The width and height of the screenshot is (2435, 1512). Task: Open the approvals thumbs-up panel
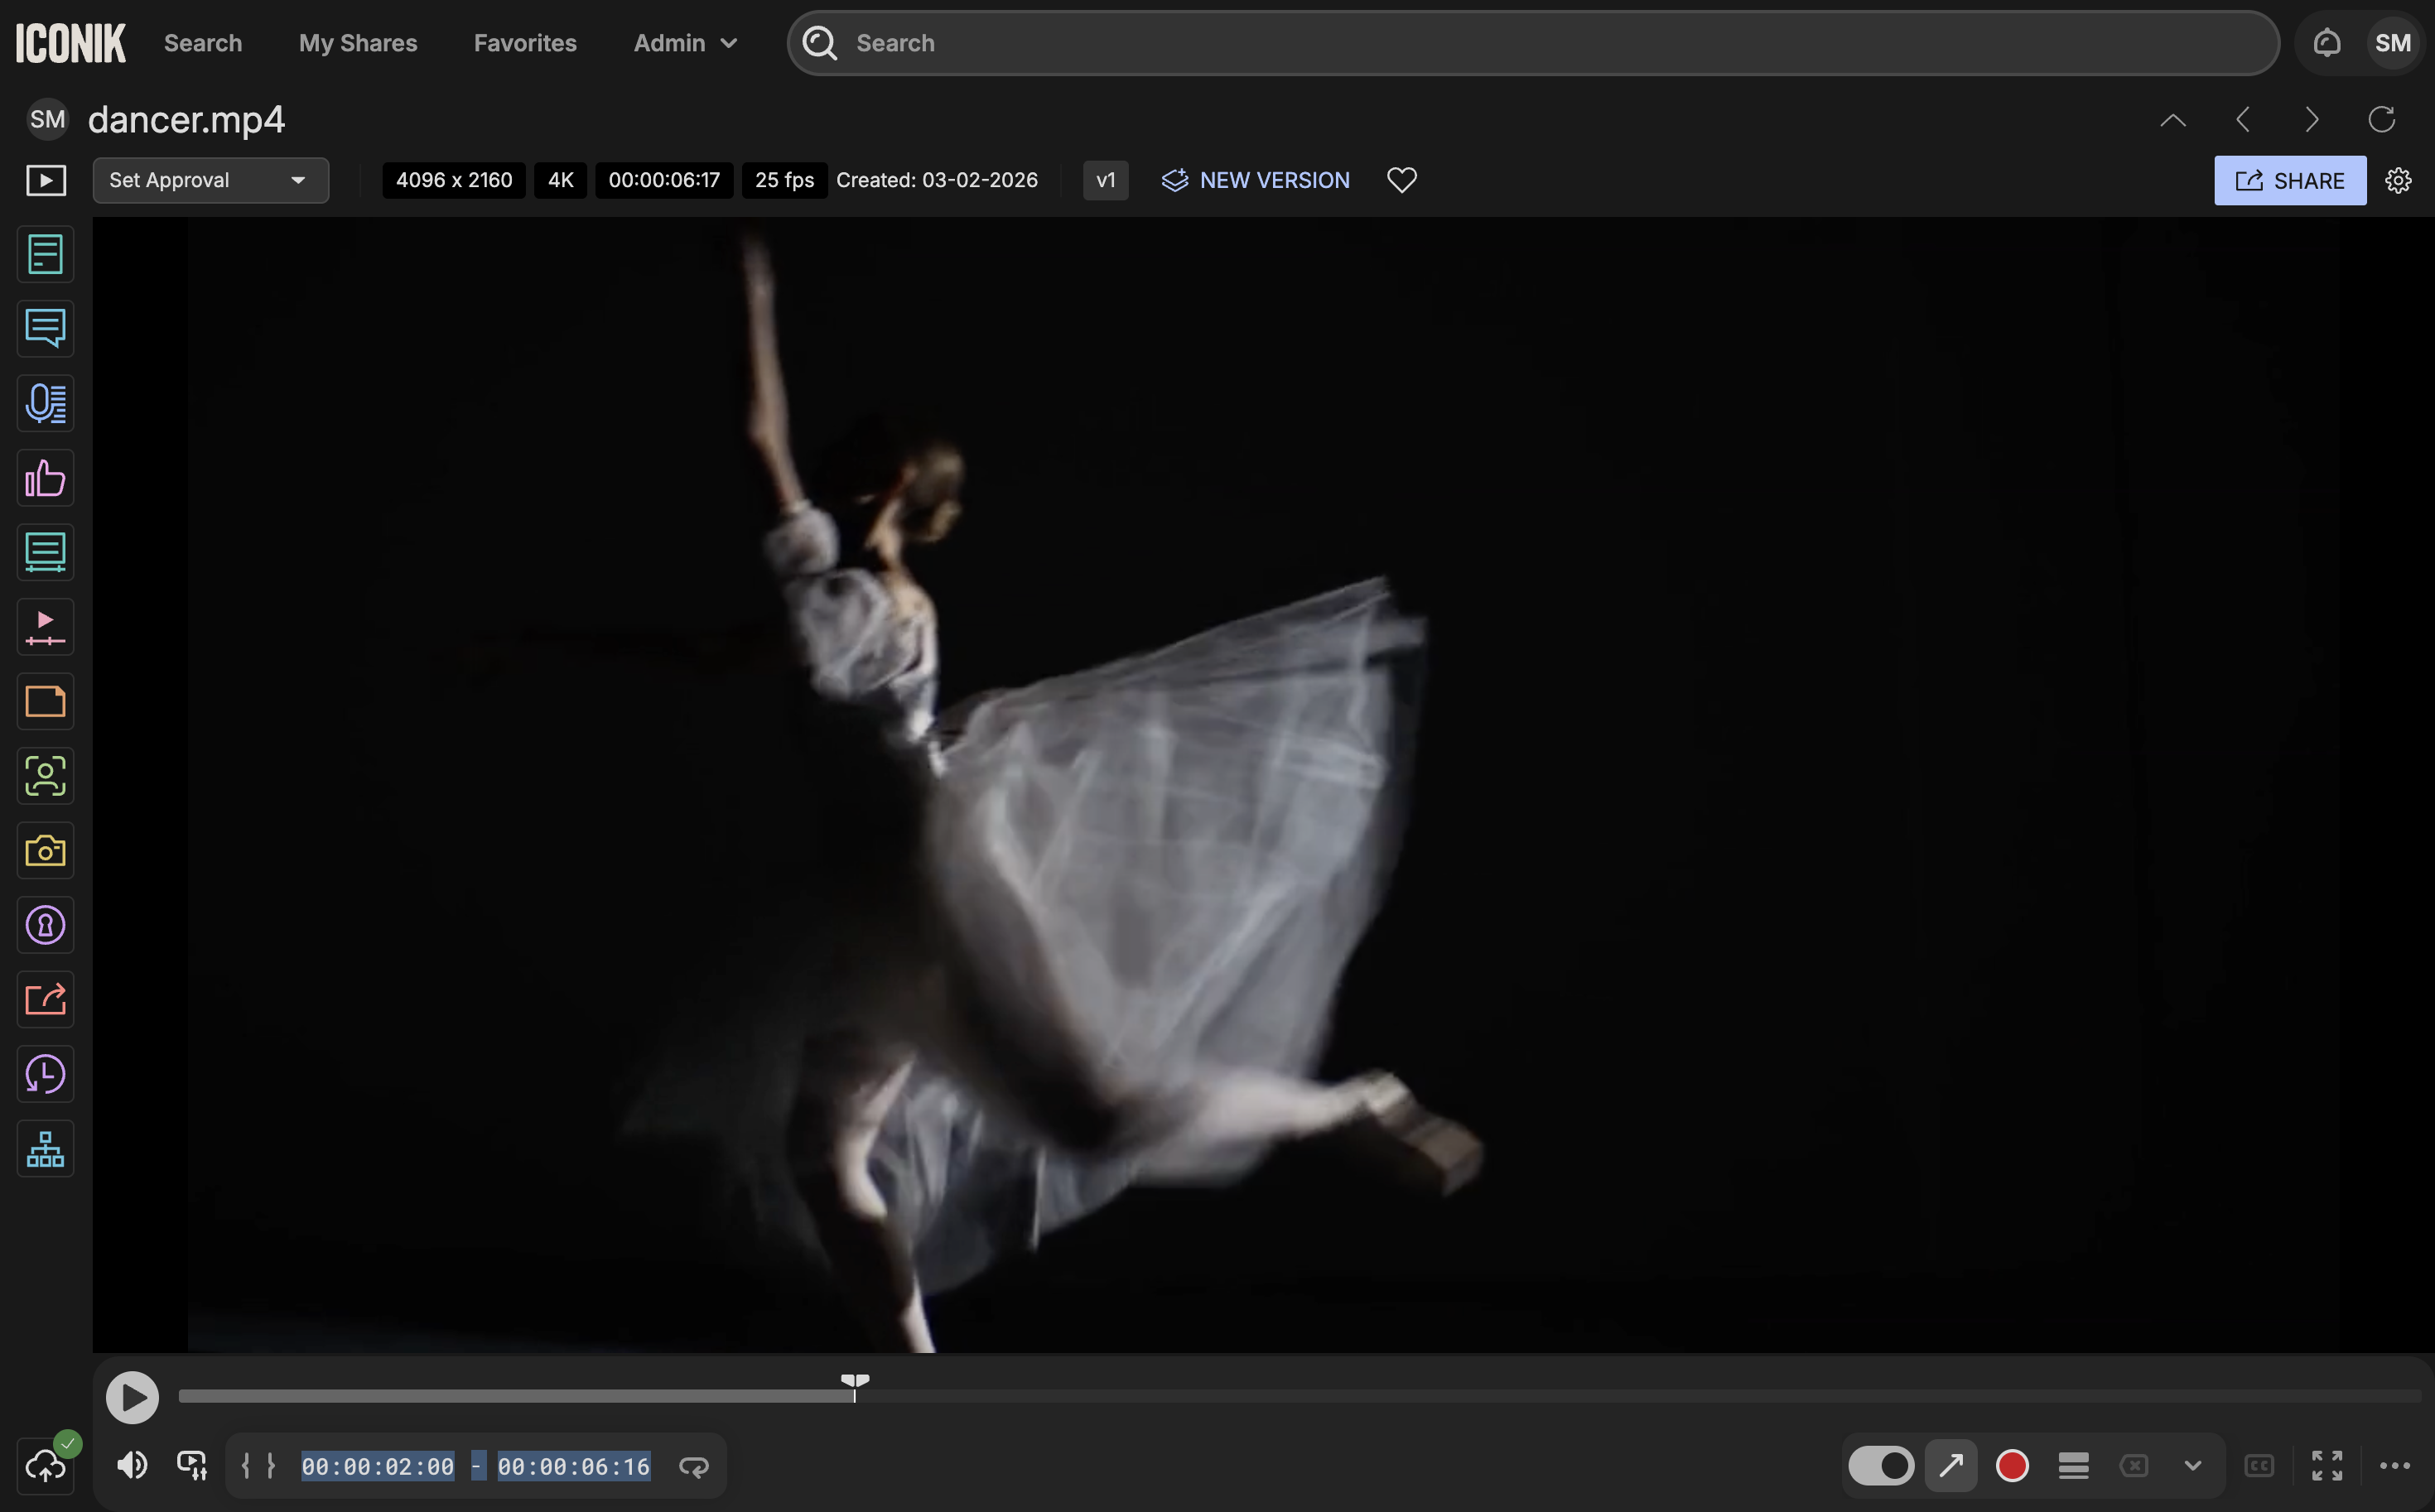(45, 478)
